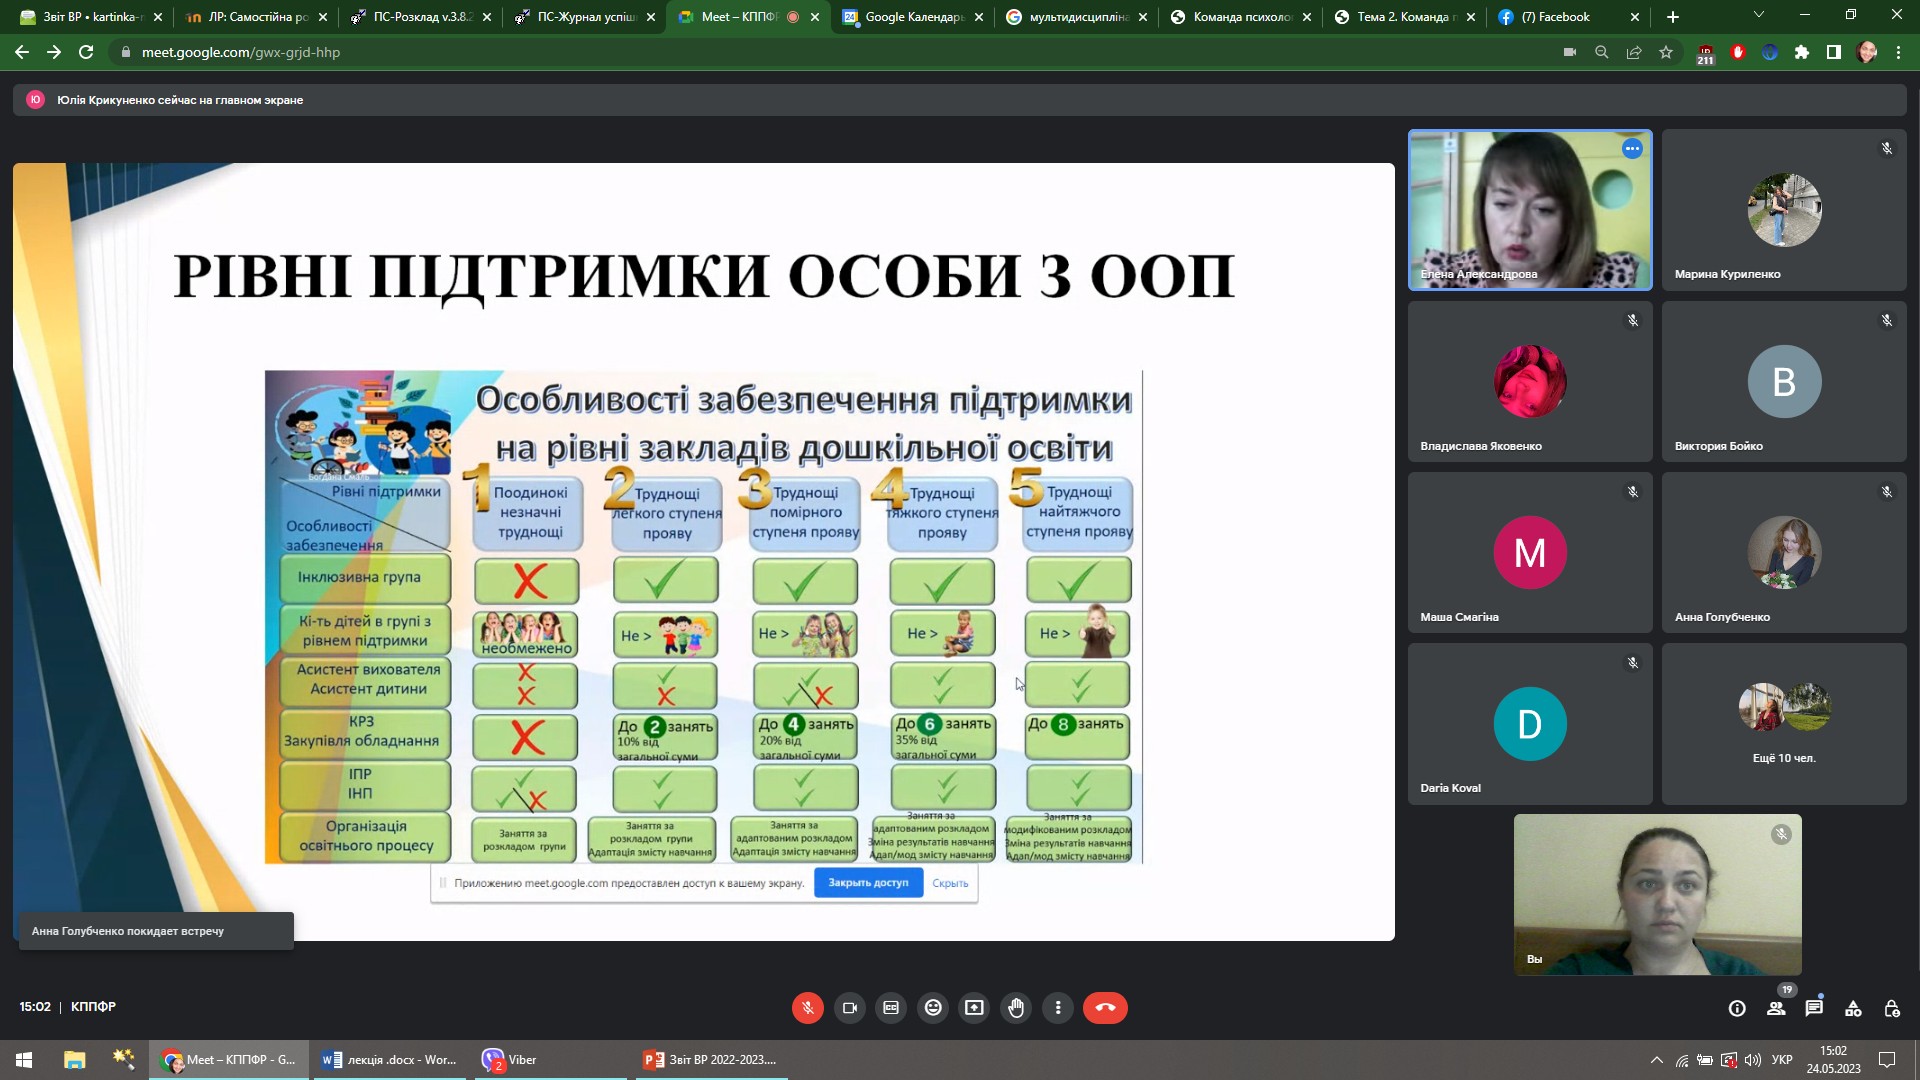Open volume control in tray
1920x1080 pixels.
[1753, 1060]
